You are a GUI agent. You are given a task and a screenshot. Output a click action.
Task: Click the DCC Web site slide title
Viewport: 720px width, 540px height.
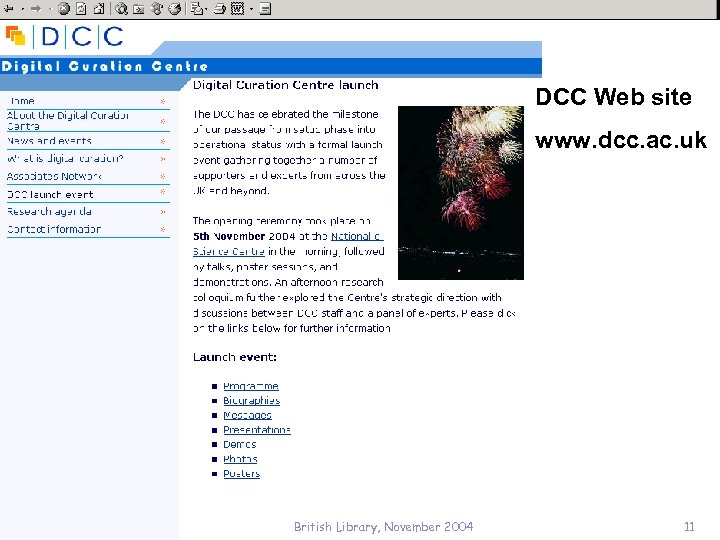(613, 97)
